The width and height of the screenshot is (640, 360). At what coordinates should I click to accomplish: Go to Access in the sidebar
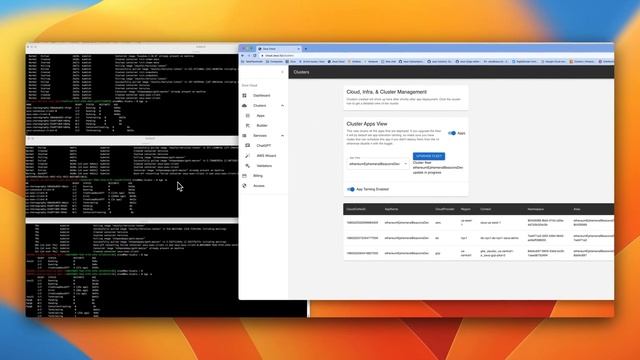259,186
